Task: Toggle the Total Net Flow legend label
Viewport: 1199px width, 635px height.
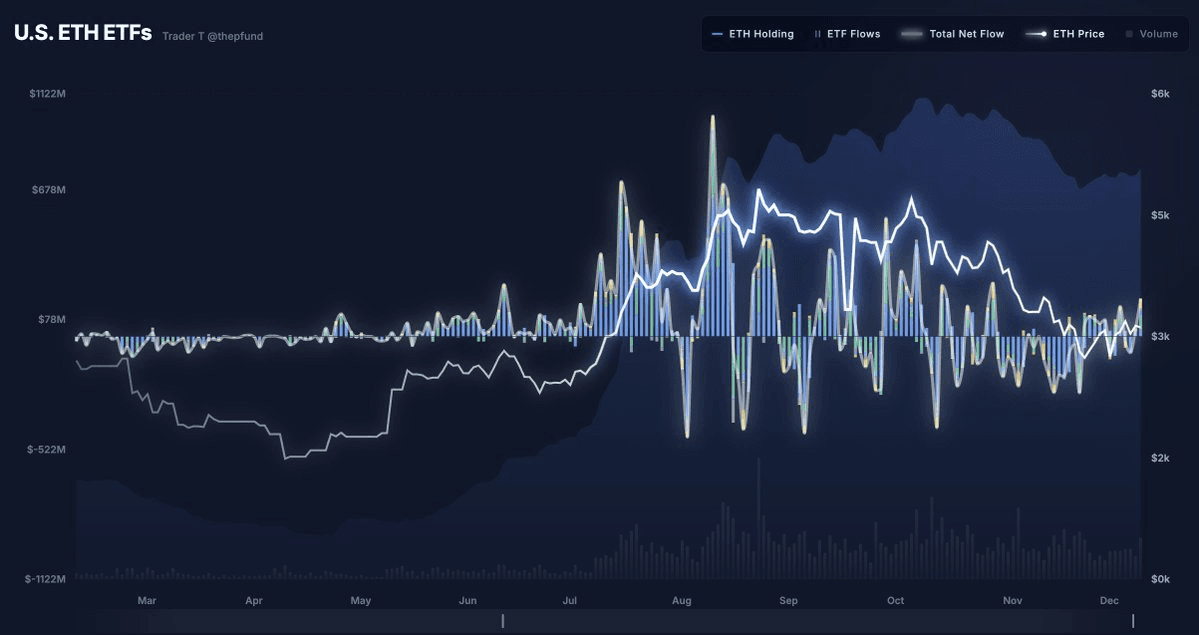Action: tap(966, 34)
